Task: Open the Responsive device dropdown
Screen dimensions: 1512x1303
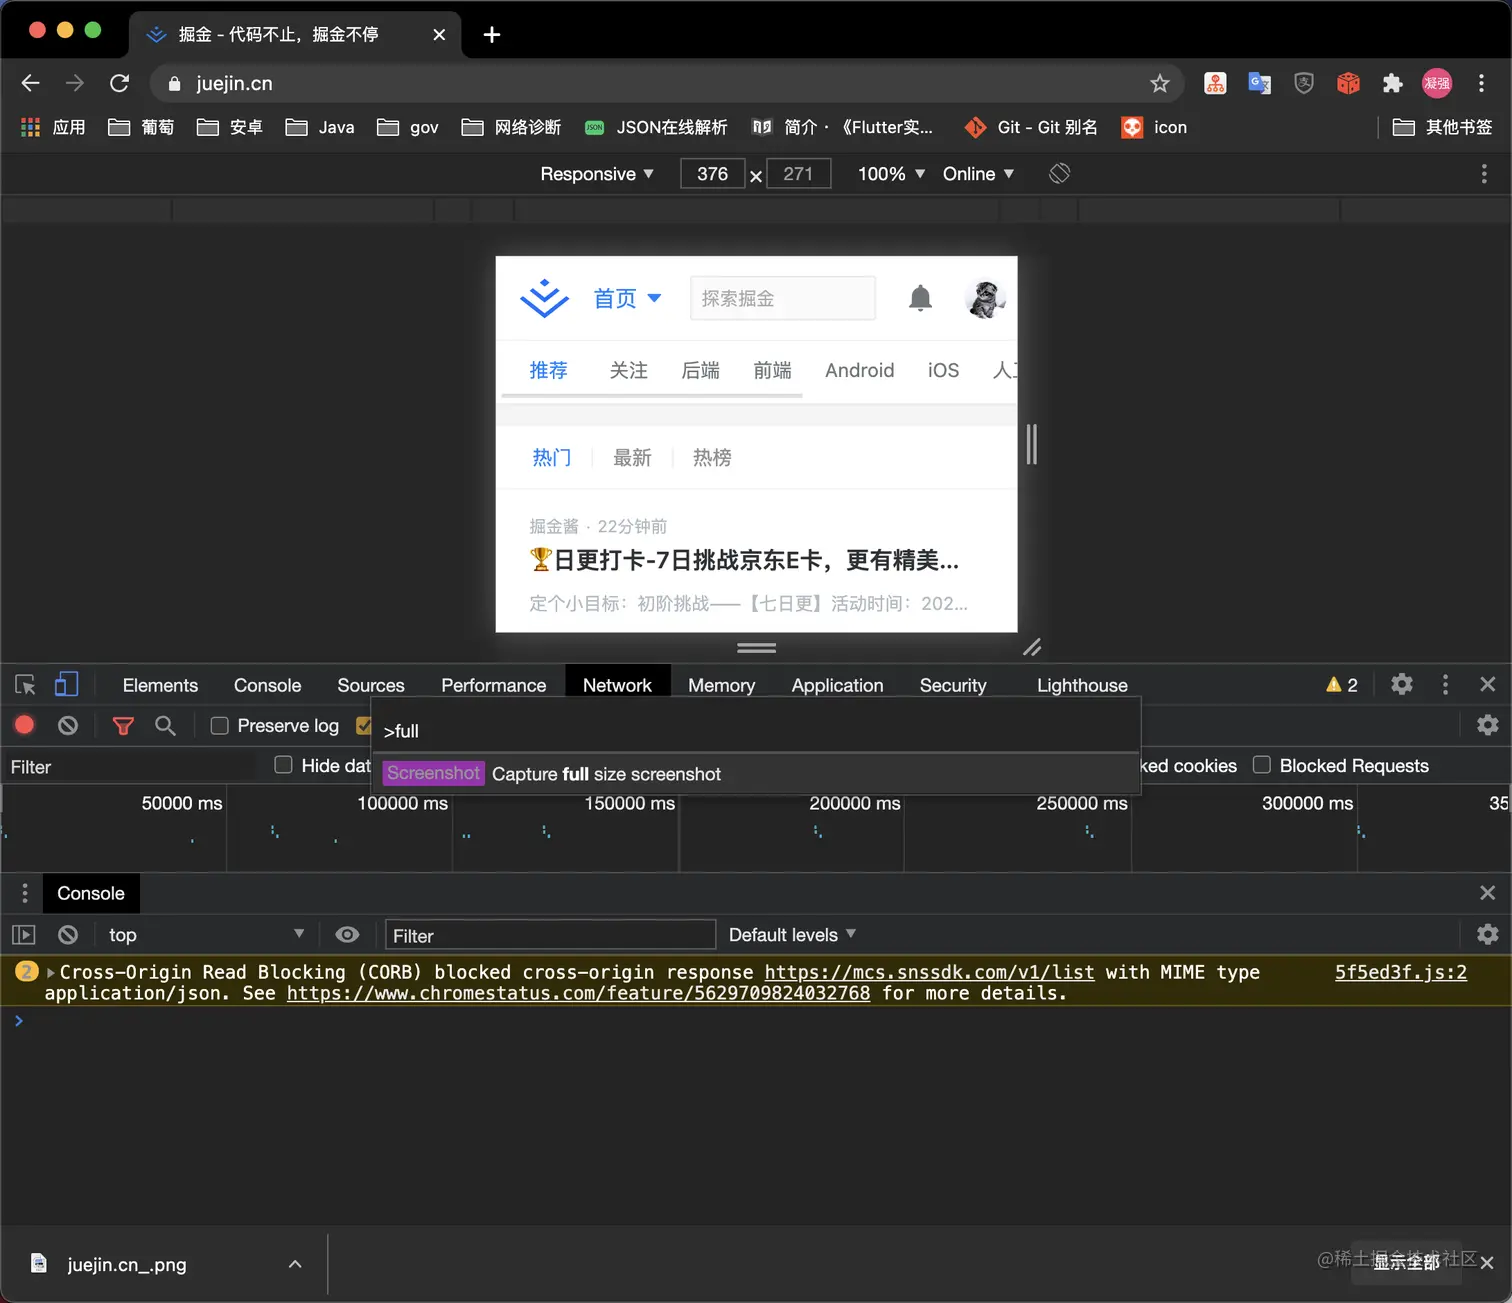Action: (597, 174)
